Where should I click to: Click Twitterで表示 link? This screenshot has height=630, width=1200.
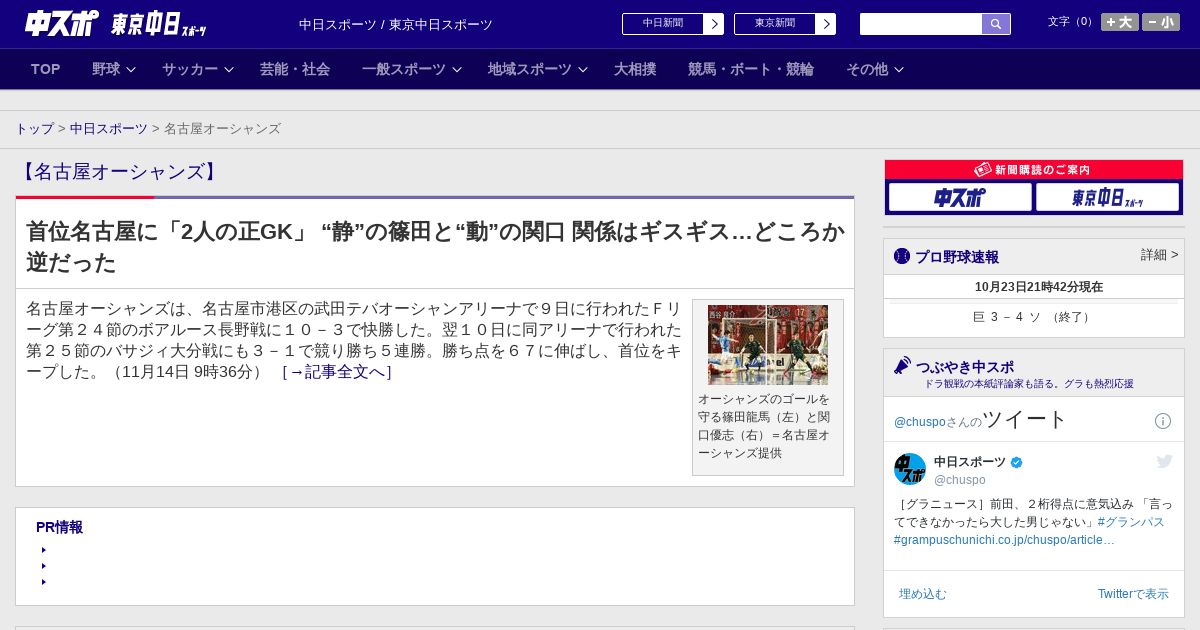[x=1133, y=594]
